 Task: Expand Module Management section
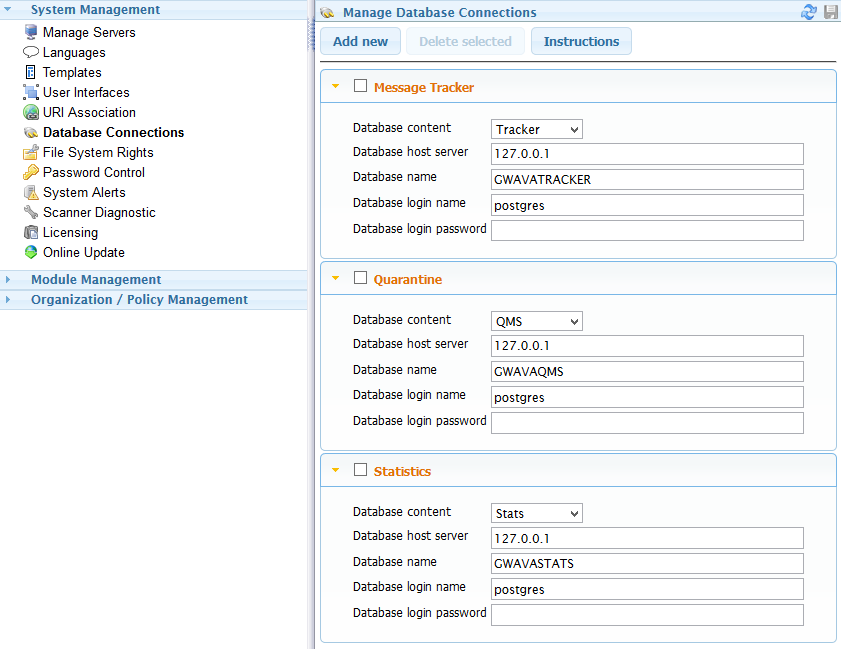point(95,280)
